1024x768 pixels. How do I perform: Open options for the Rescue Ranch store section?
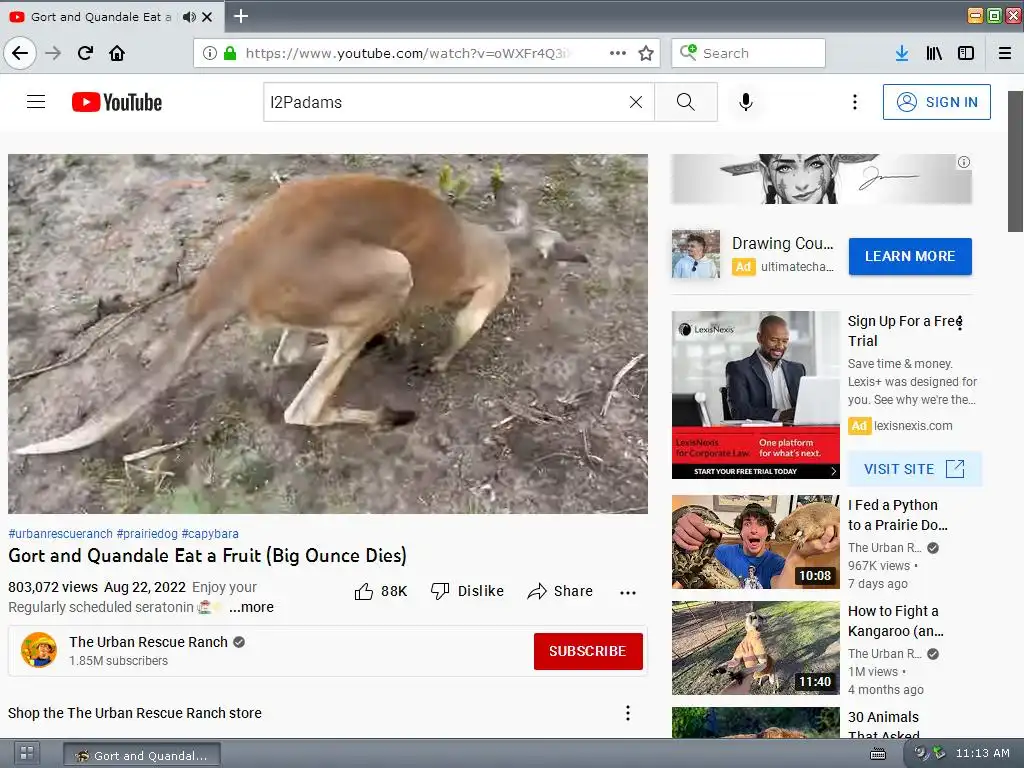[628, 712]
